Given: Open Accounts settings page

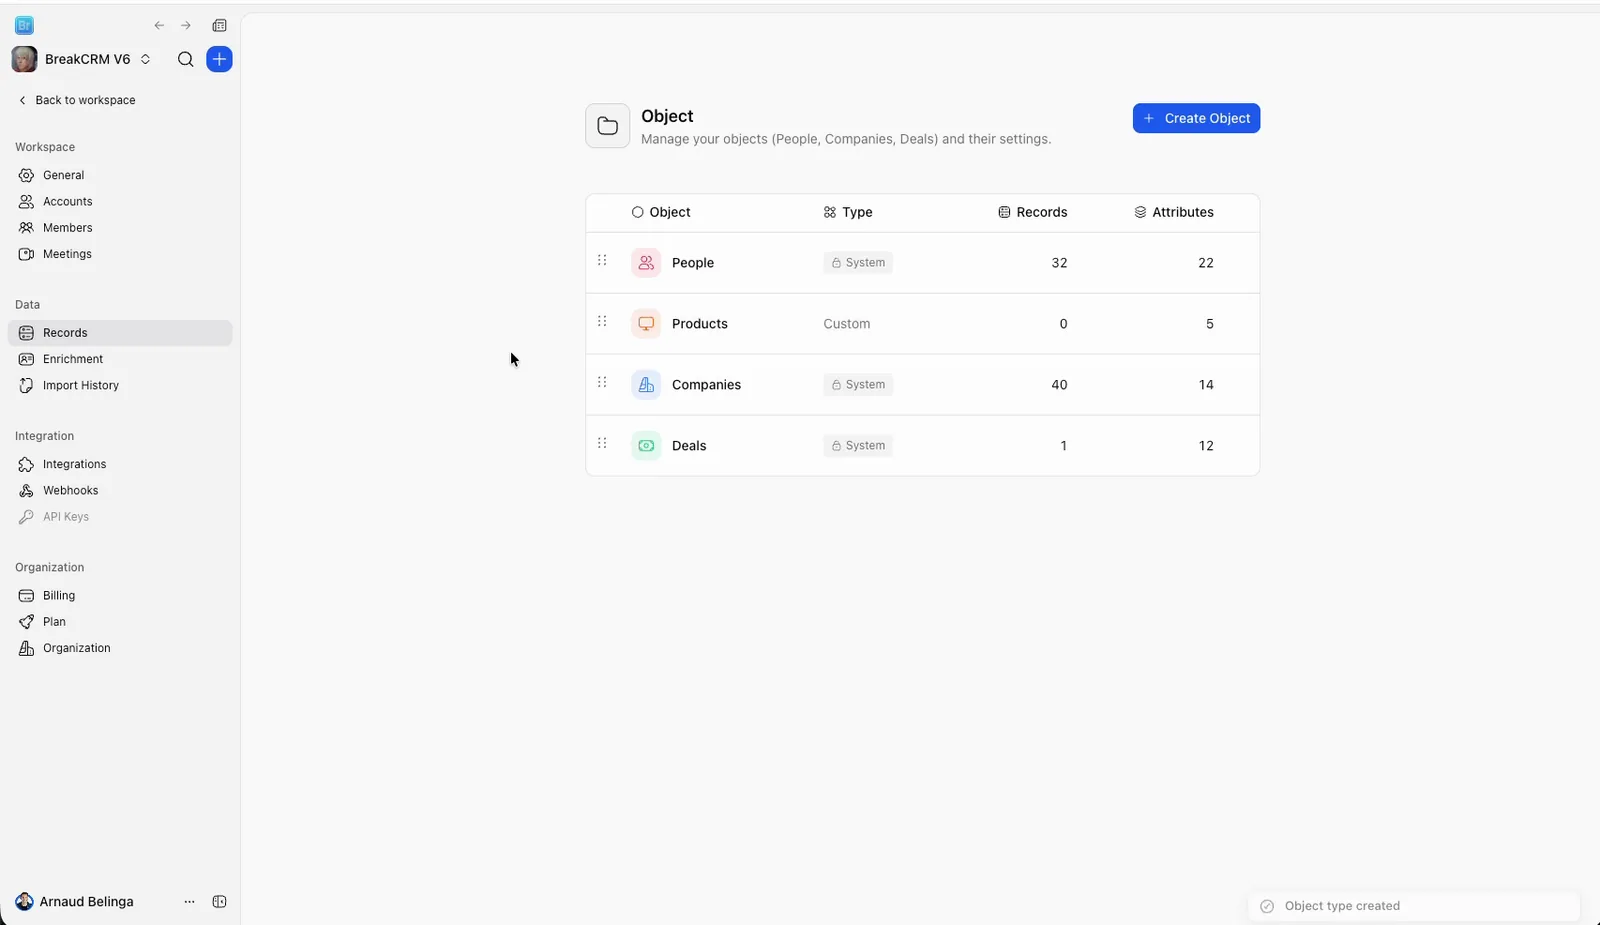Looking at the screenshot, I should pyautogui.click(x=120, y=201).
